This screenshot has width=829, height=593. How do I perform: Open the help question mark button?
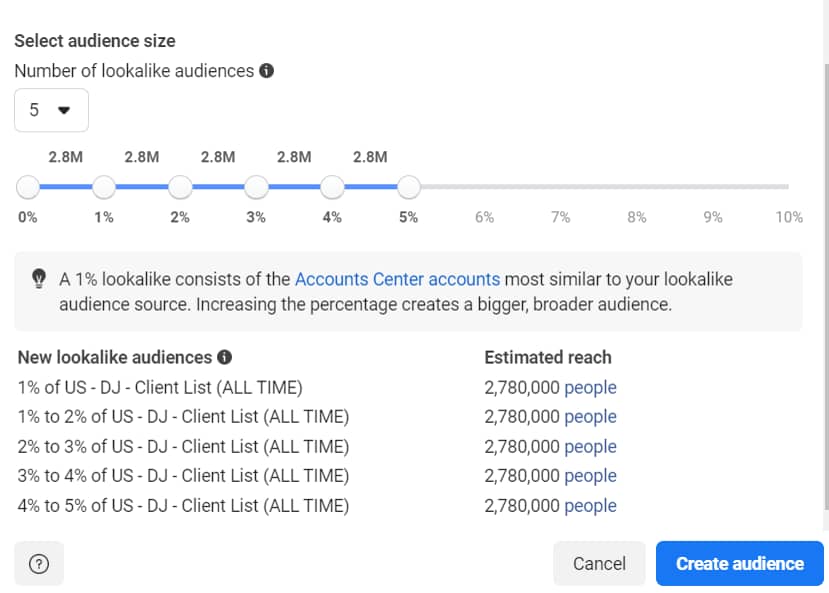pyautogui.click(x=39, y=563)
